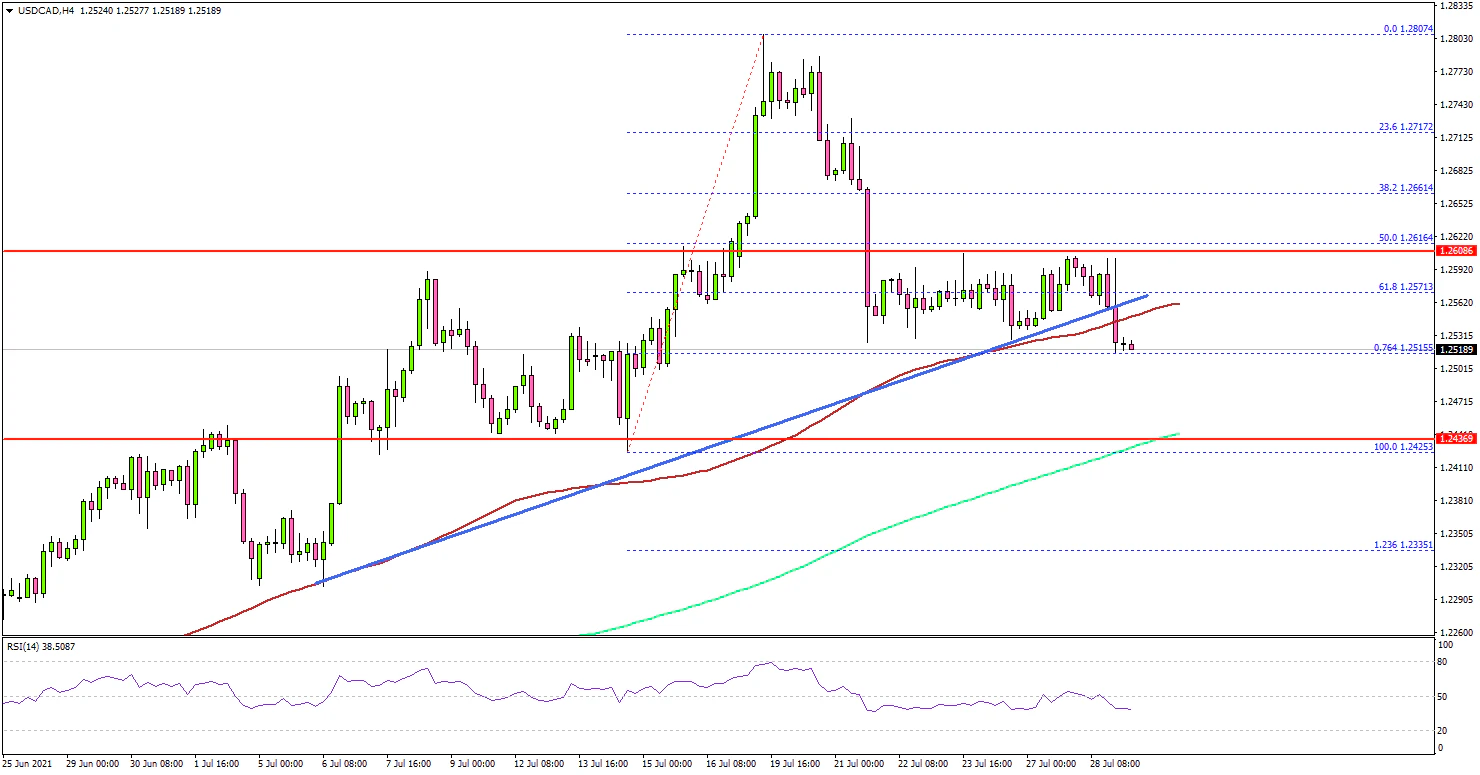Click the 28 Jul 08:00 time label

[x=1114, y=763]
